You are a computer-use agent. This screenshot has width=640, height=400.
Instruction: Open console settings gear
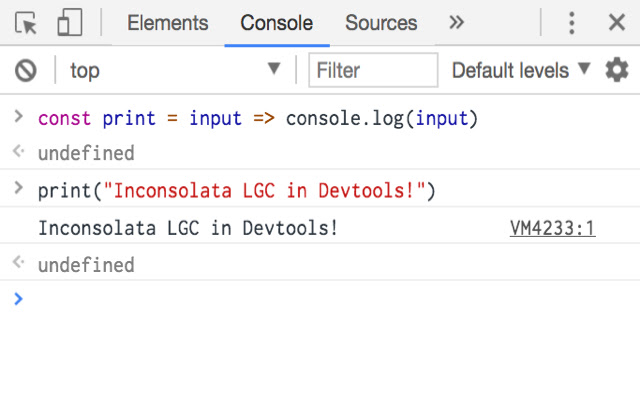coord(617,70)
